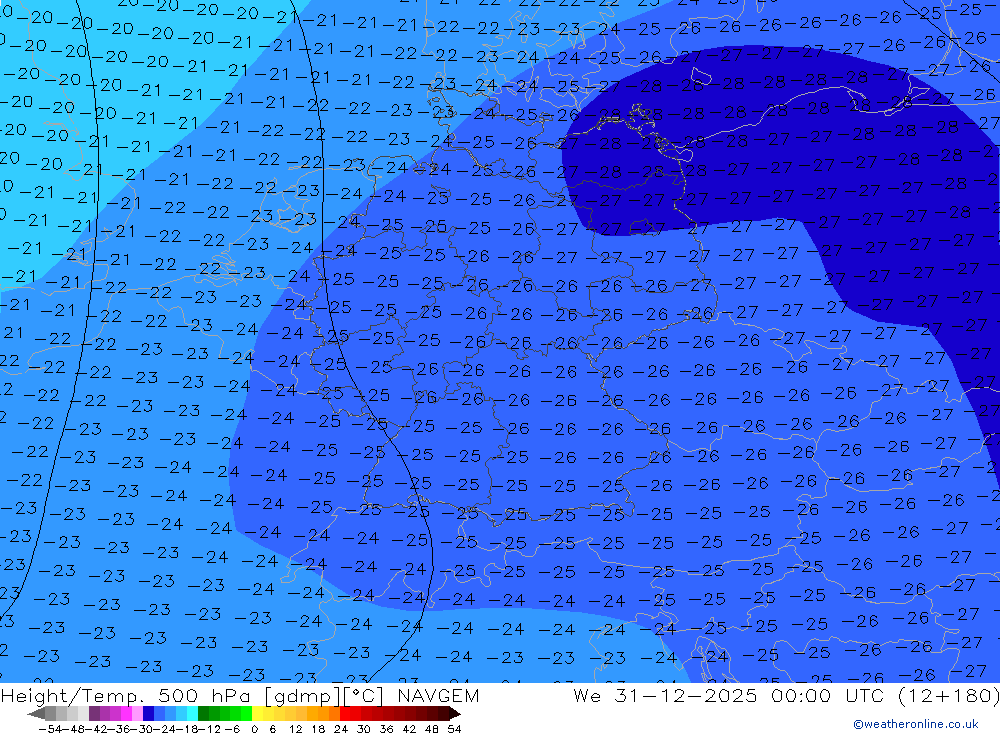1000x733 pixels.
Task: Click the [gdmp][°C] units label
Action: coord(325,695)
